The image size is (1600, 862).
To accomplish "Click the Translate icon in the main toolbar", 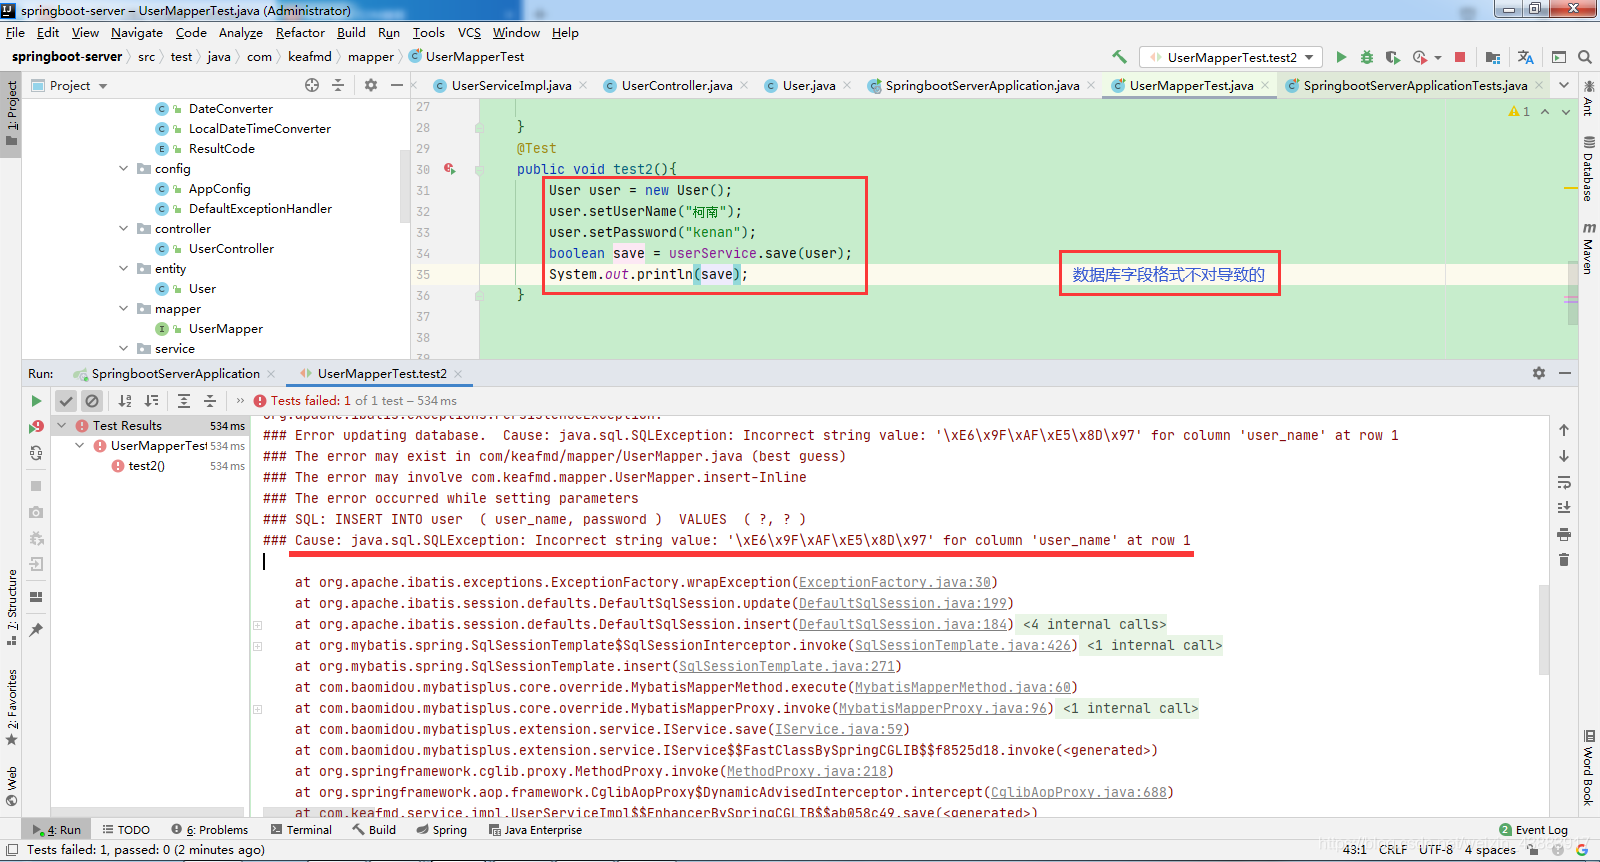I will tap(1525, 57).
